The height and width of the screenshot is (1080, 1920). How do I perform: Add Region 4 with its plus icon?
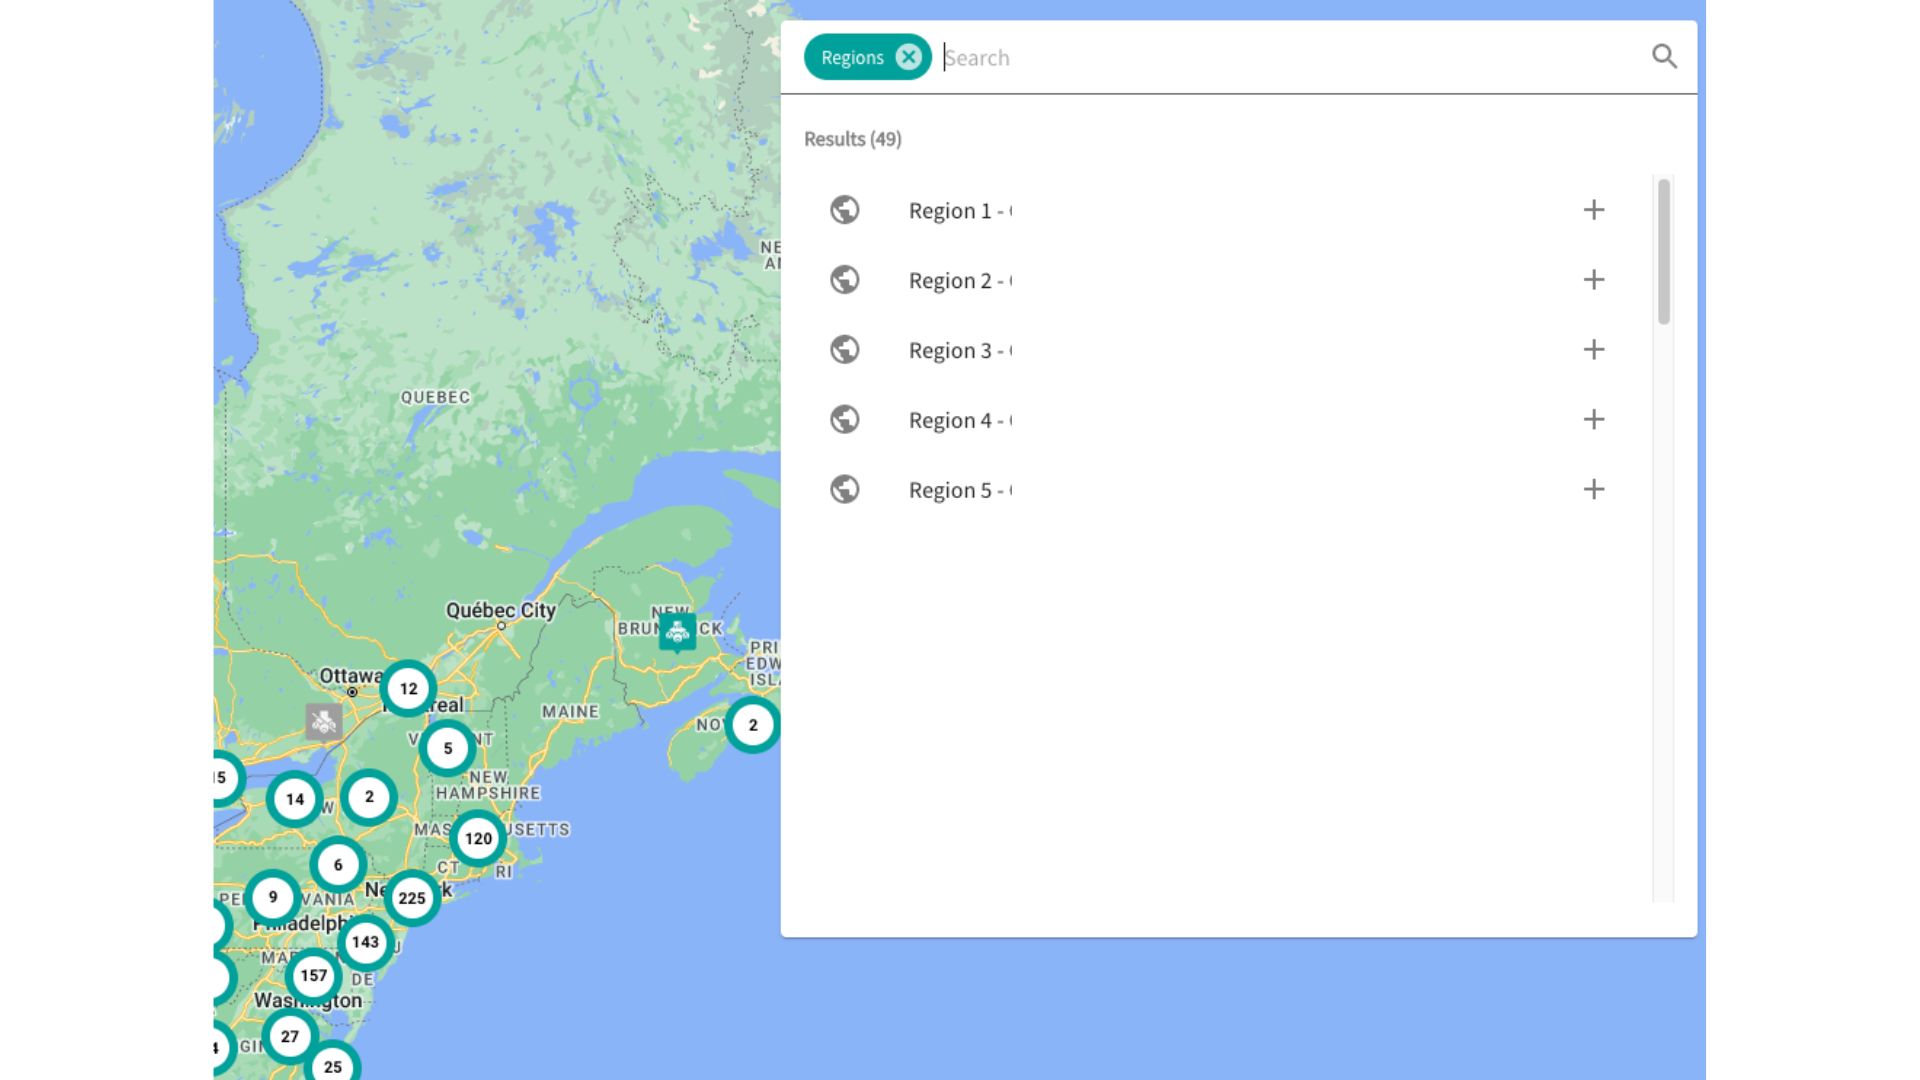[x=1594, y=420]
